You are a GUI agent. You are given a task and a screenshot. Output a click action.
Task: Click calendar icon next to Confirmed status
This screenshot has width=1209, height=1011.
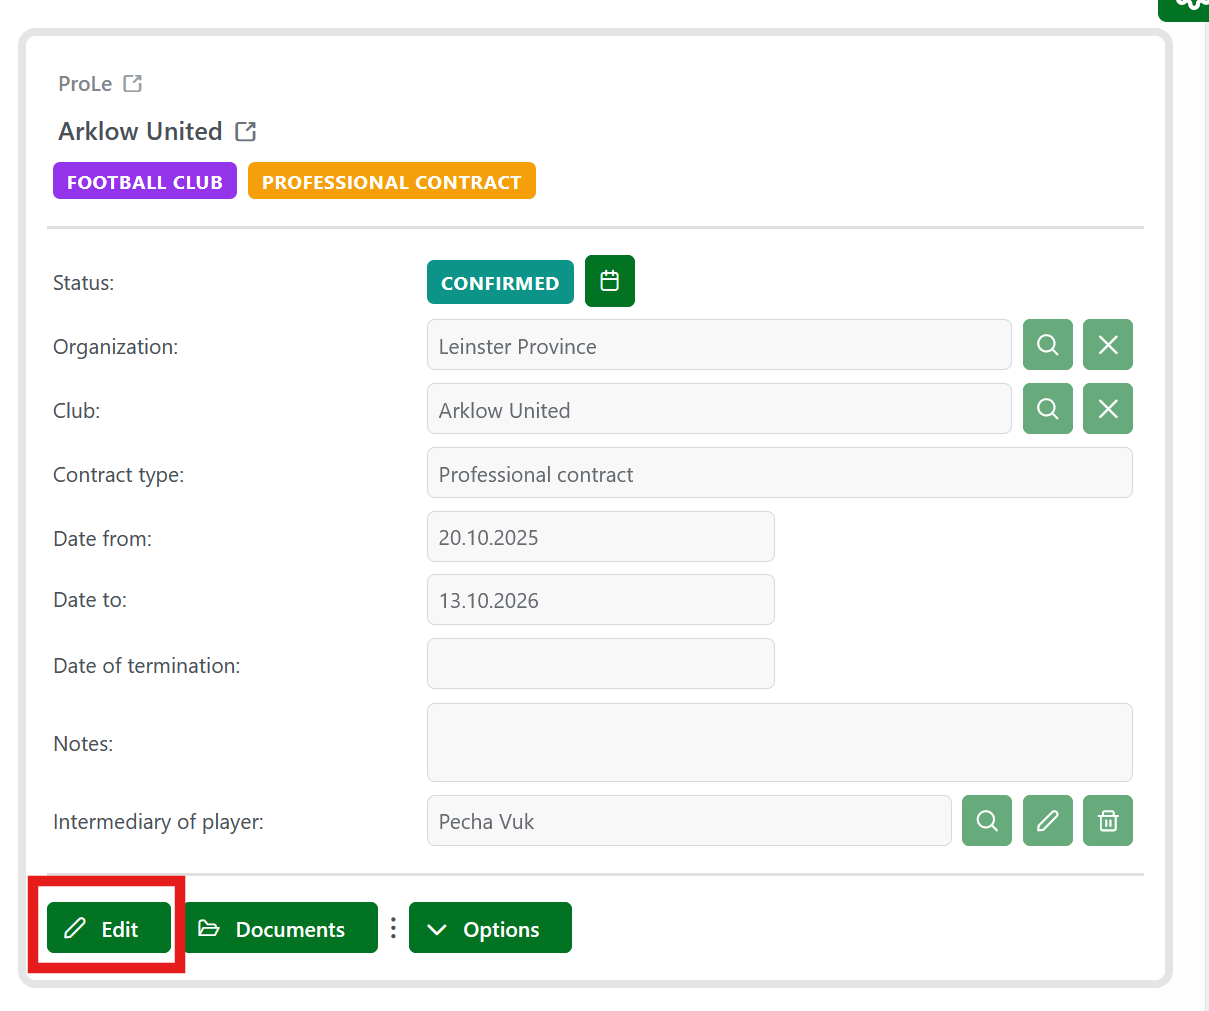[609, 281]
